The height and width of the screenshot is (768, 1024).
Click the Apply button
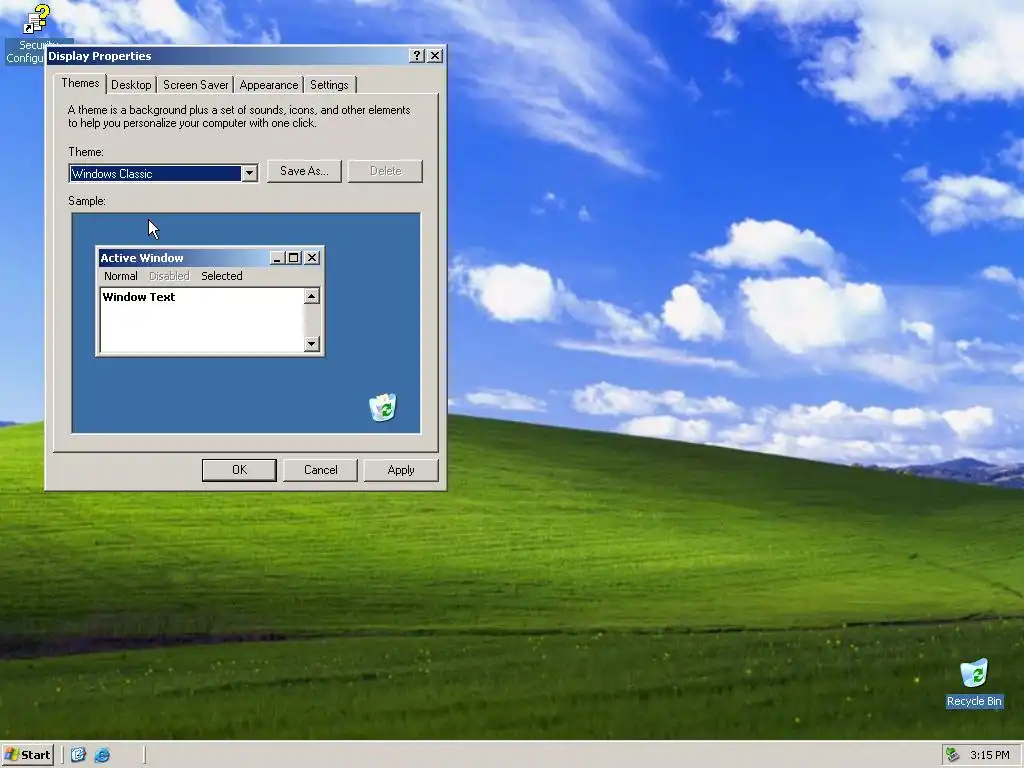pos(401,470)
